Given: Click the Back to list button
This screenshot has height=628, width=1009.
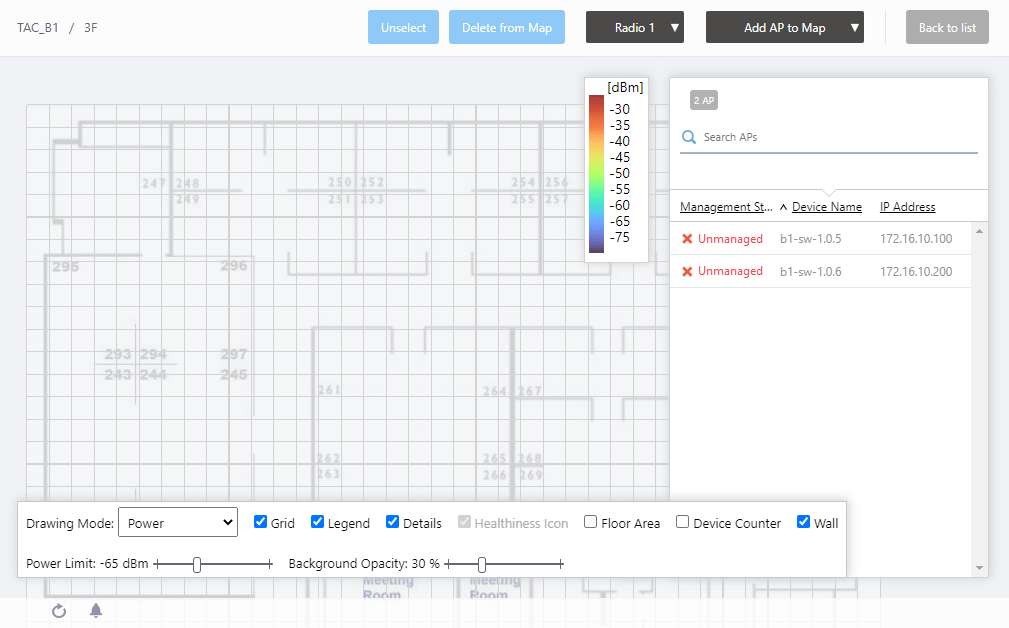Looking at the screenshot, I should [x=947, y=28].
